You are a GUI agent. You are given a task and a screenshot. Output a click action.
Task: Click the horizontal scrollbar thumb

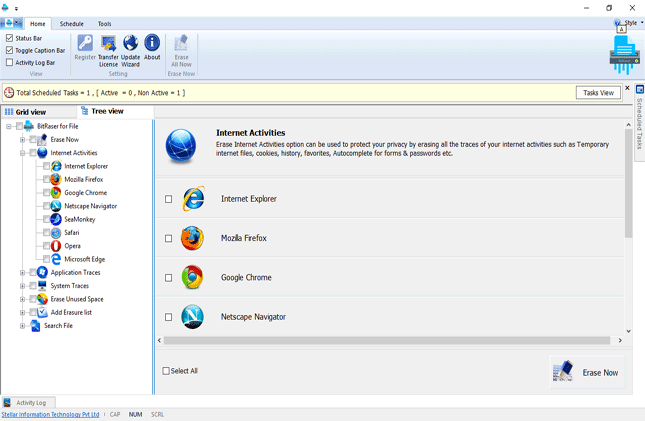point(387,340)
